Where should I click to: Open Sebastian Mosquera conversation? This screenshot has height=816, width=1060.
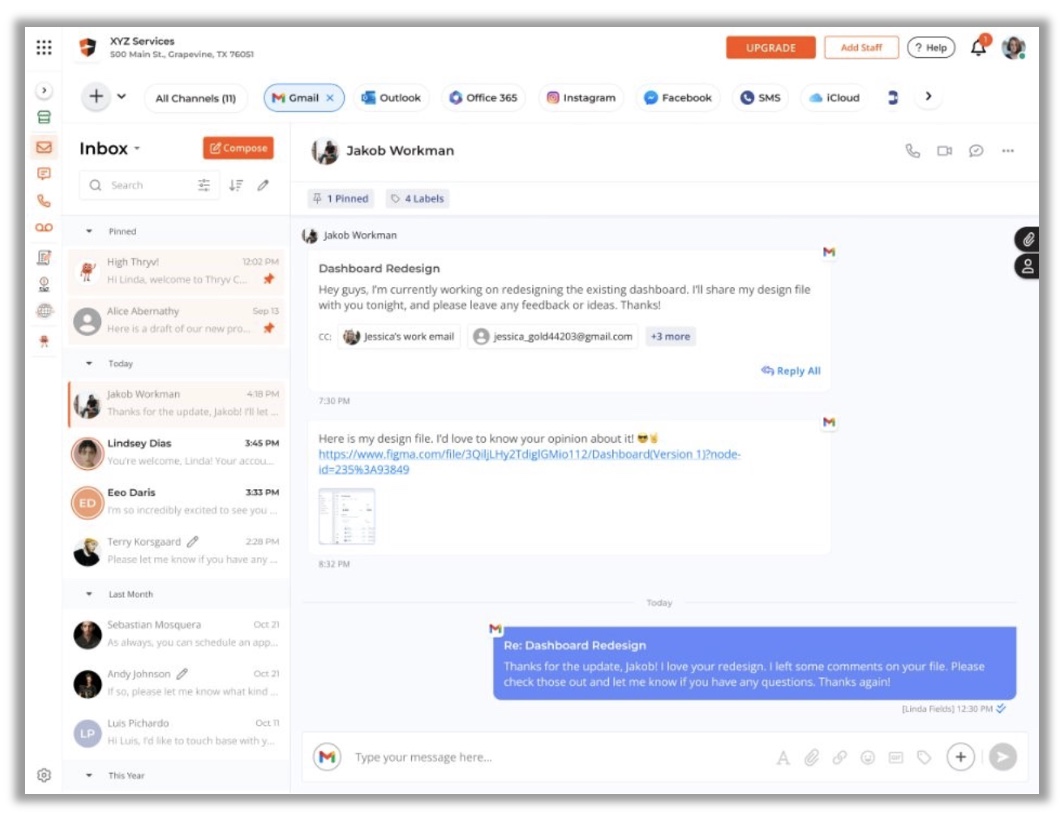176,634
